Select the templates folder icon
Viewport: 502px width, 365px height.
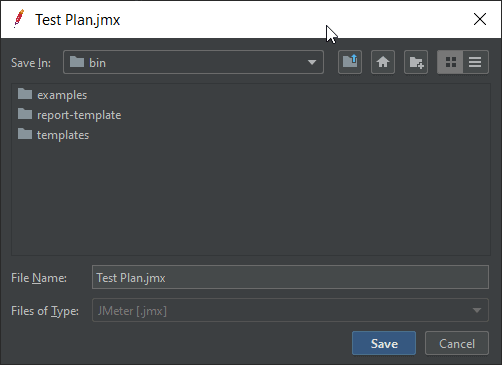[25, 134]
